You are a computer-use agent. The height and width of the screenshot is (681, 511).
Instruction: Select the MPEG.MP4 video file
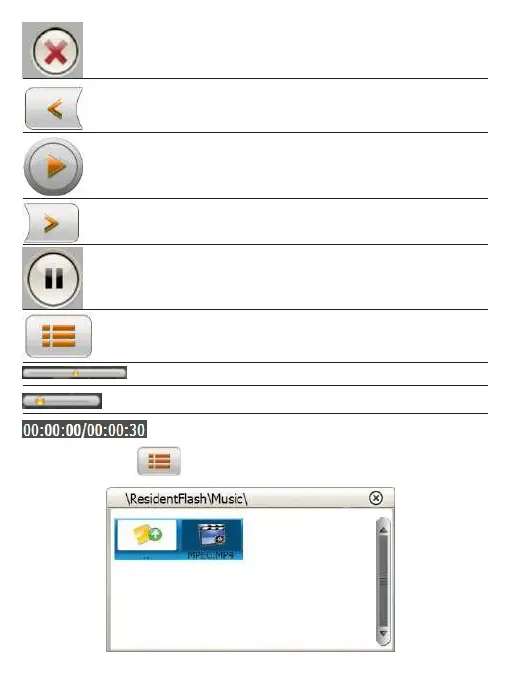[211, 539]
